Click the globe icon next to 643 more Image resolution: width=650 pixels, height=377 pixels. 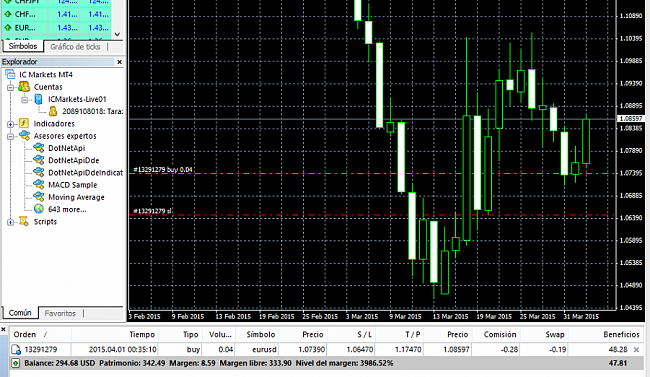tap(39, 209)
